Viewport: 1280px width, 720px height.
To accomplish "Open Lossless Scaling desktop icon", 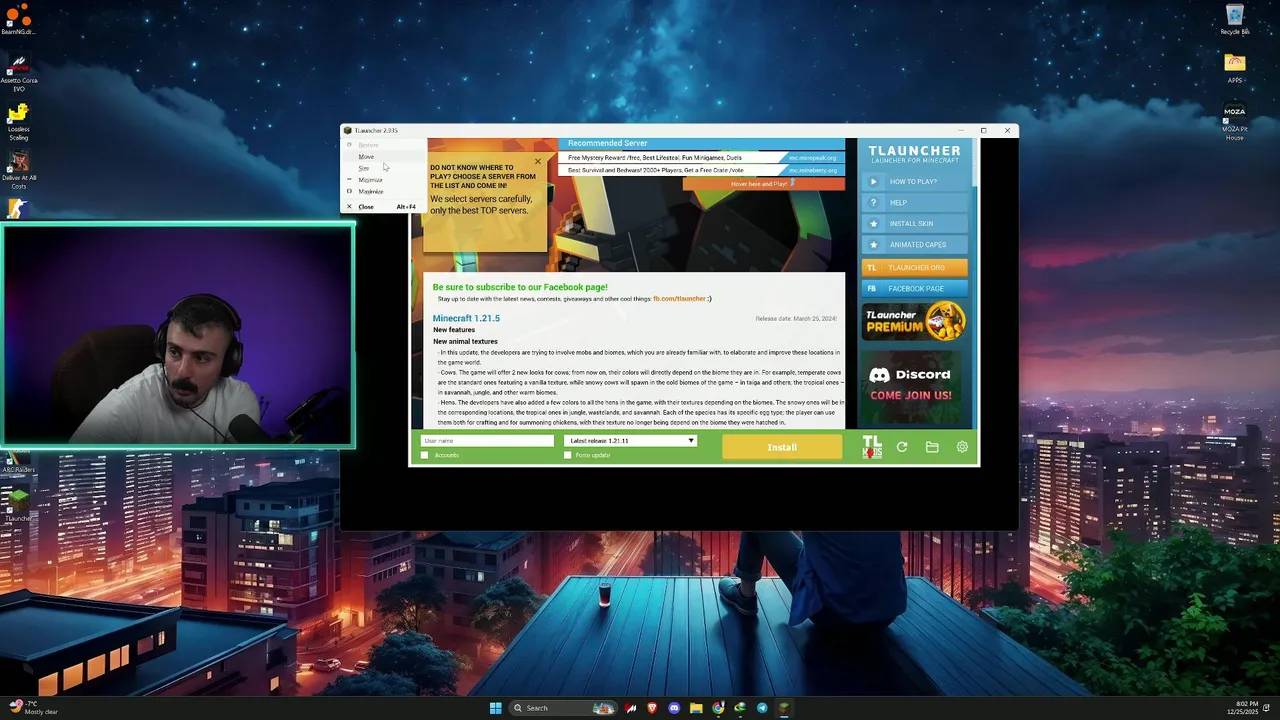I will coord(18,120).
